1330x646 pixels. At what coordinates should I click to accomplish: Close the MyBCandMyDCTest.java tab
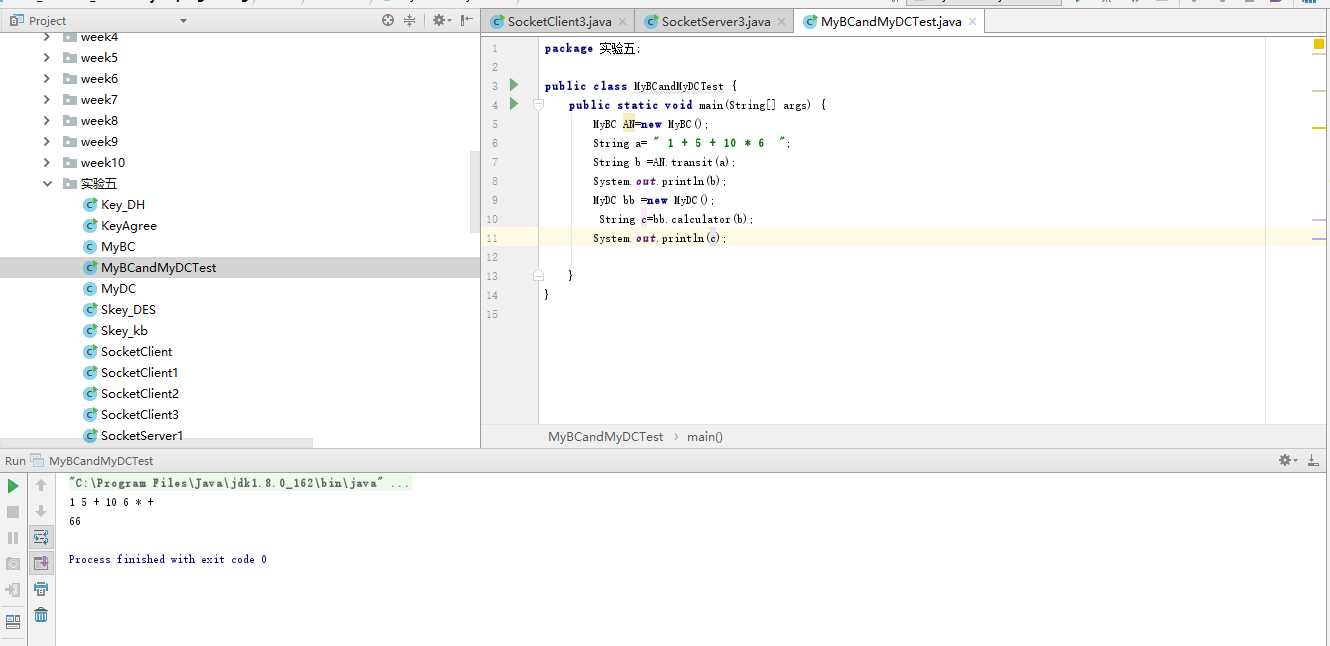(x=973, y=21)
